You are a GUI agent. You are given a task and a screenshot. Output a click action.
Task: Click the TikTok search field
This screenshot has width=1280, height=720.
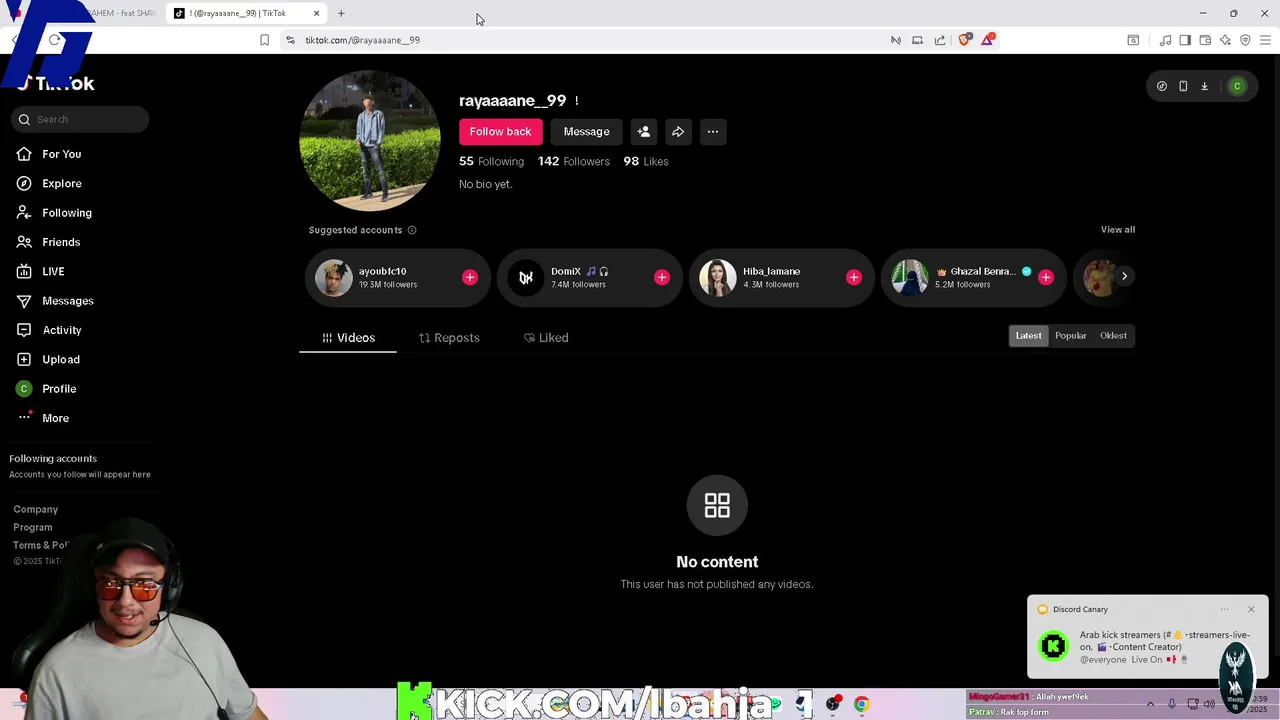point(80,119)
